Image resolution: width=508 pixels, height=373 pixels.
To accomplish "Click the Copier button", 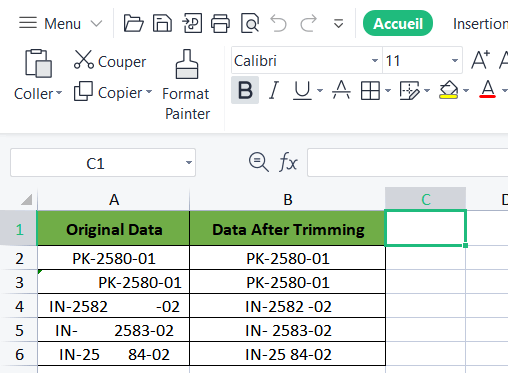I will (x=108, y=92).
